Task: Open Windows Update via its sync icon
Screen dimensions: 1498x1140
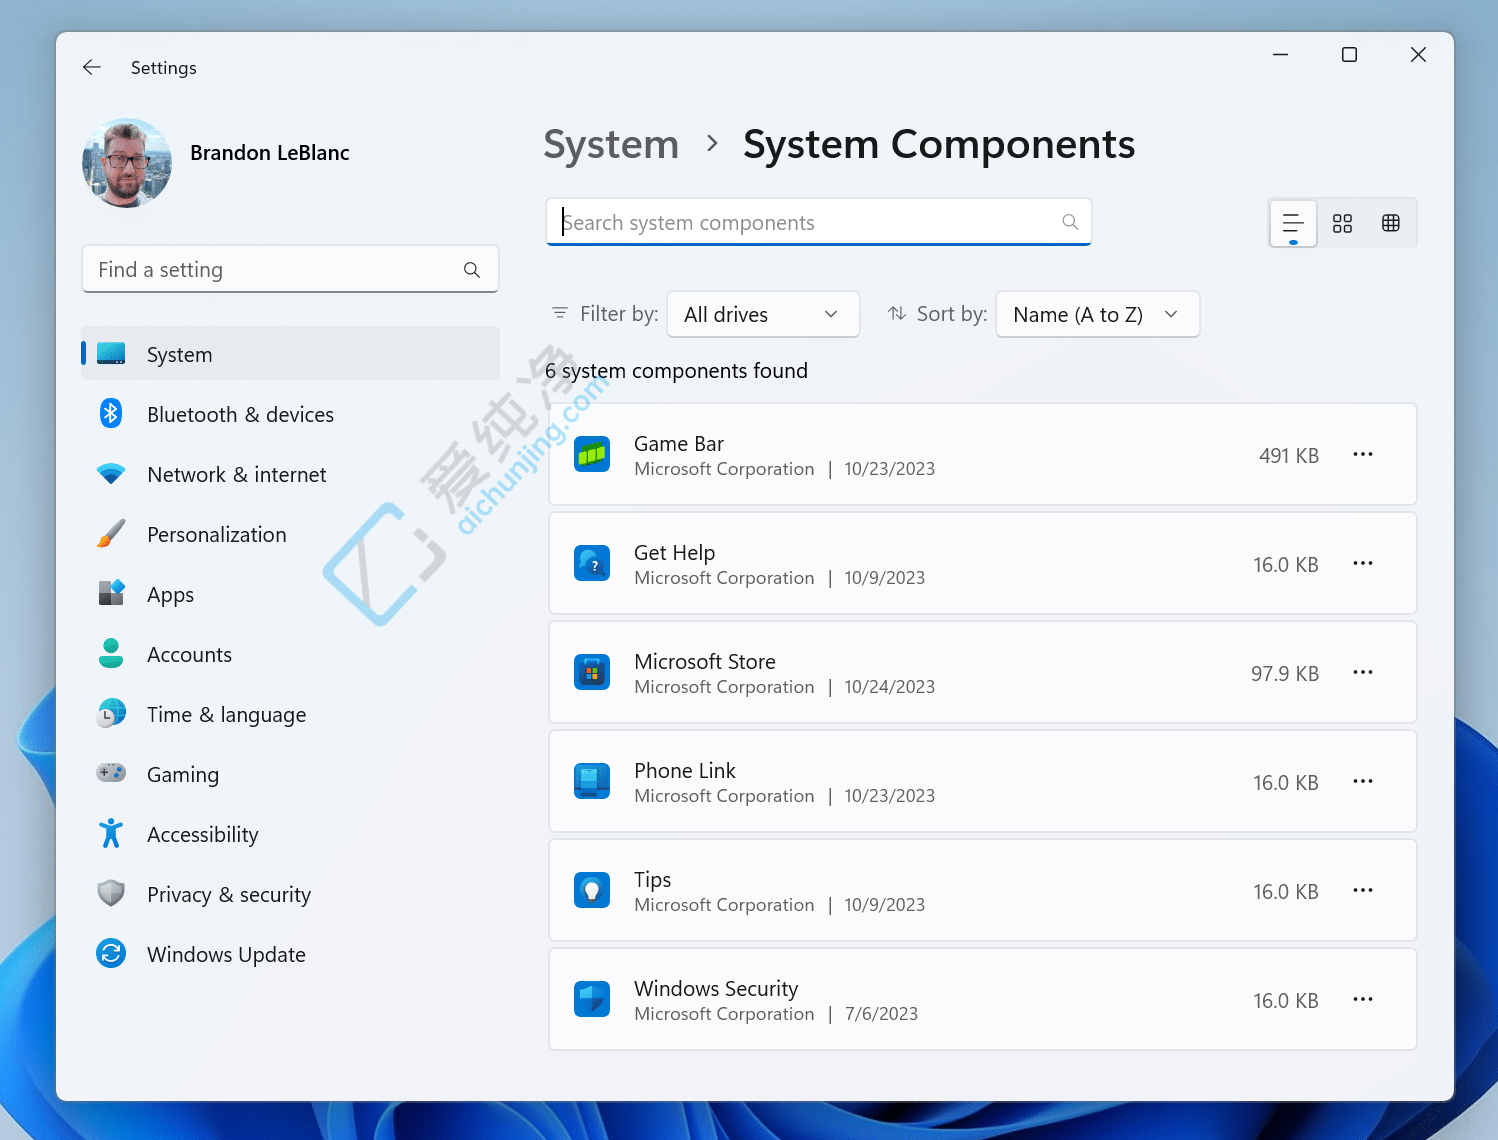Action: 110,954
